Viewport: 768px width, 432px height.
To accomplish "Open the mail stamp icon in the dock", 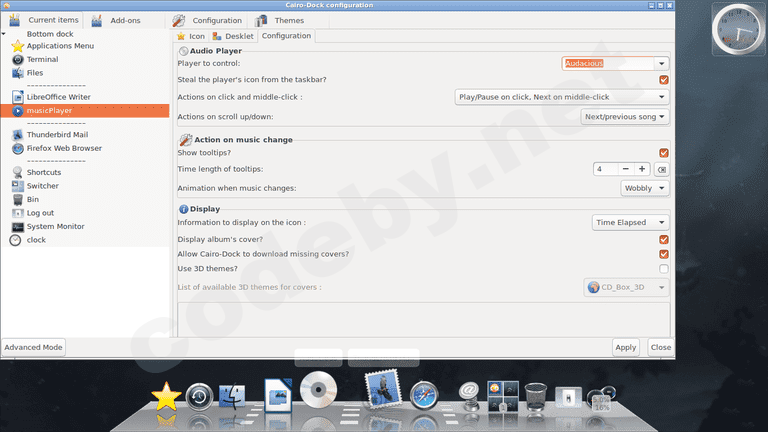I will (x=383, y=389).
